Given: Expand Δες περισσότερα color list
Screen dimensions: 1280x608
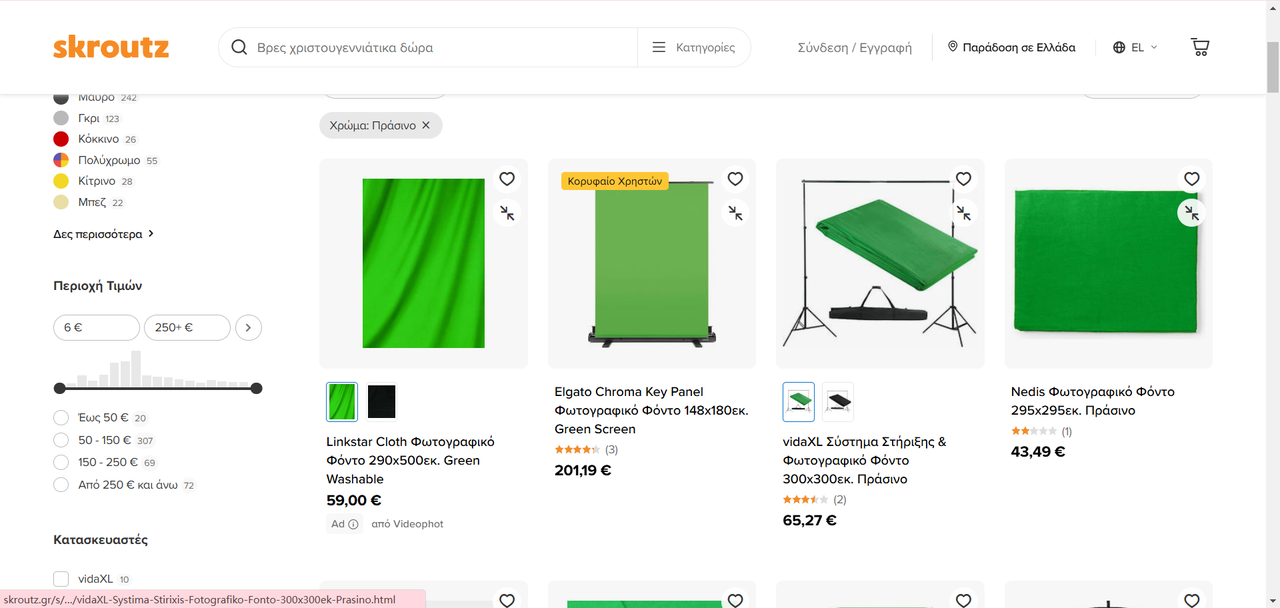Looking at the screenshot, I should coord(104,234).
